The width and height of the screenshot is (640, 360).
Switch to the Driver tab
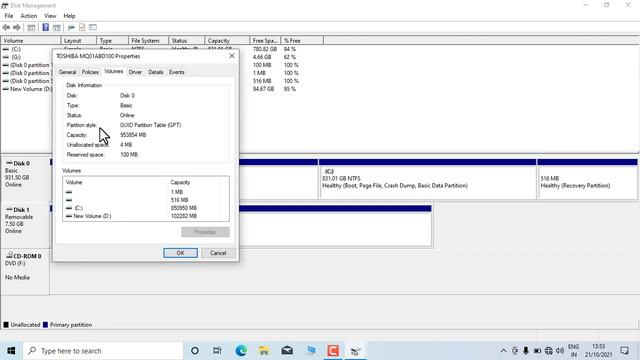point(135,72)
